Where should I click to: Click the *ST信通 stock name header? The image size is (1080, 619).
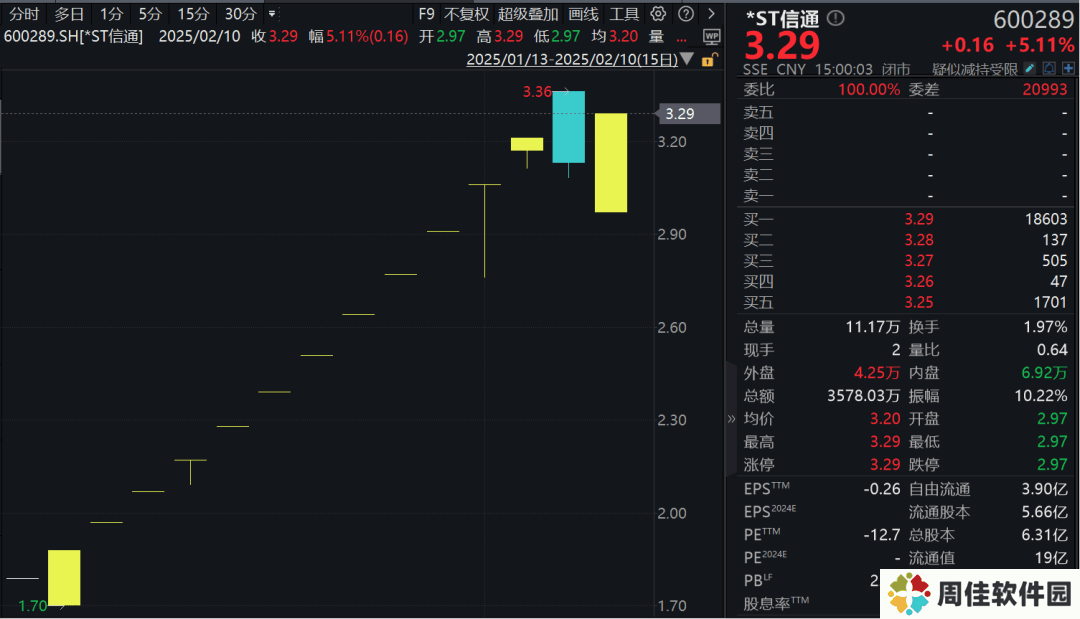coord(782,18)
